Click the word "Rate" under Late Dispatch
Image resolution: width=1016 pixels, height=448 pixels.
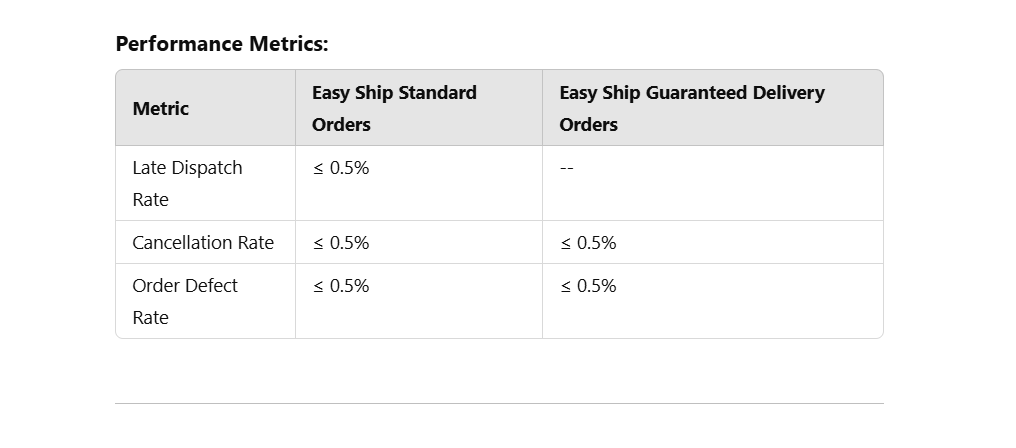click(150, 200)
